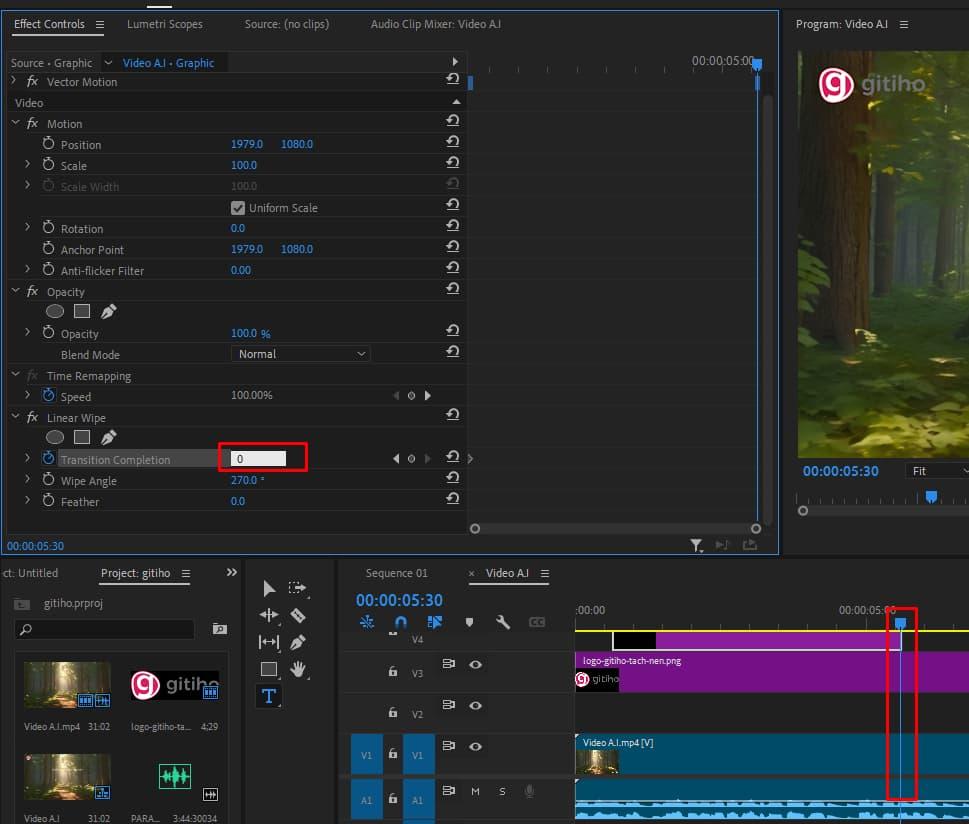Click the timeline wrench settings icon
Screen dimensions: 969x824
click(503, 622)
